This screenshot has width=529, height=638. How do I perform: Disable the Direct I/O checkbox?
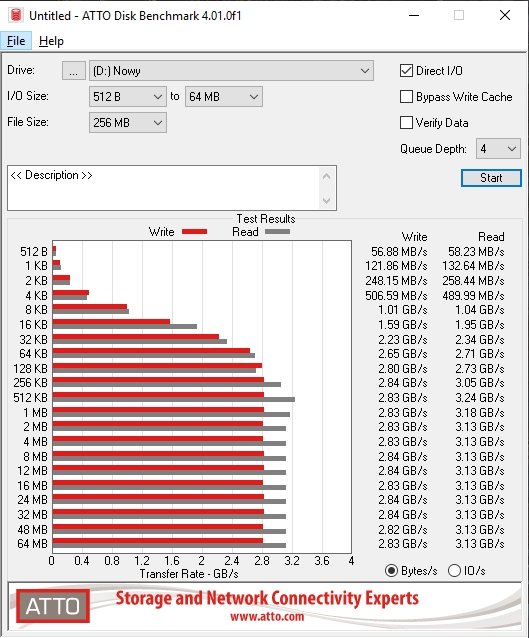tap(407, 70)
